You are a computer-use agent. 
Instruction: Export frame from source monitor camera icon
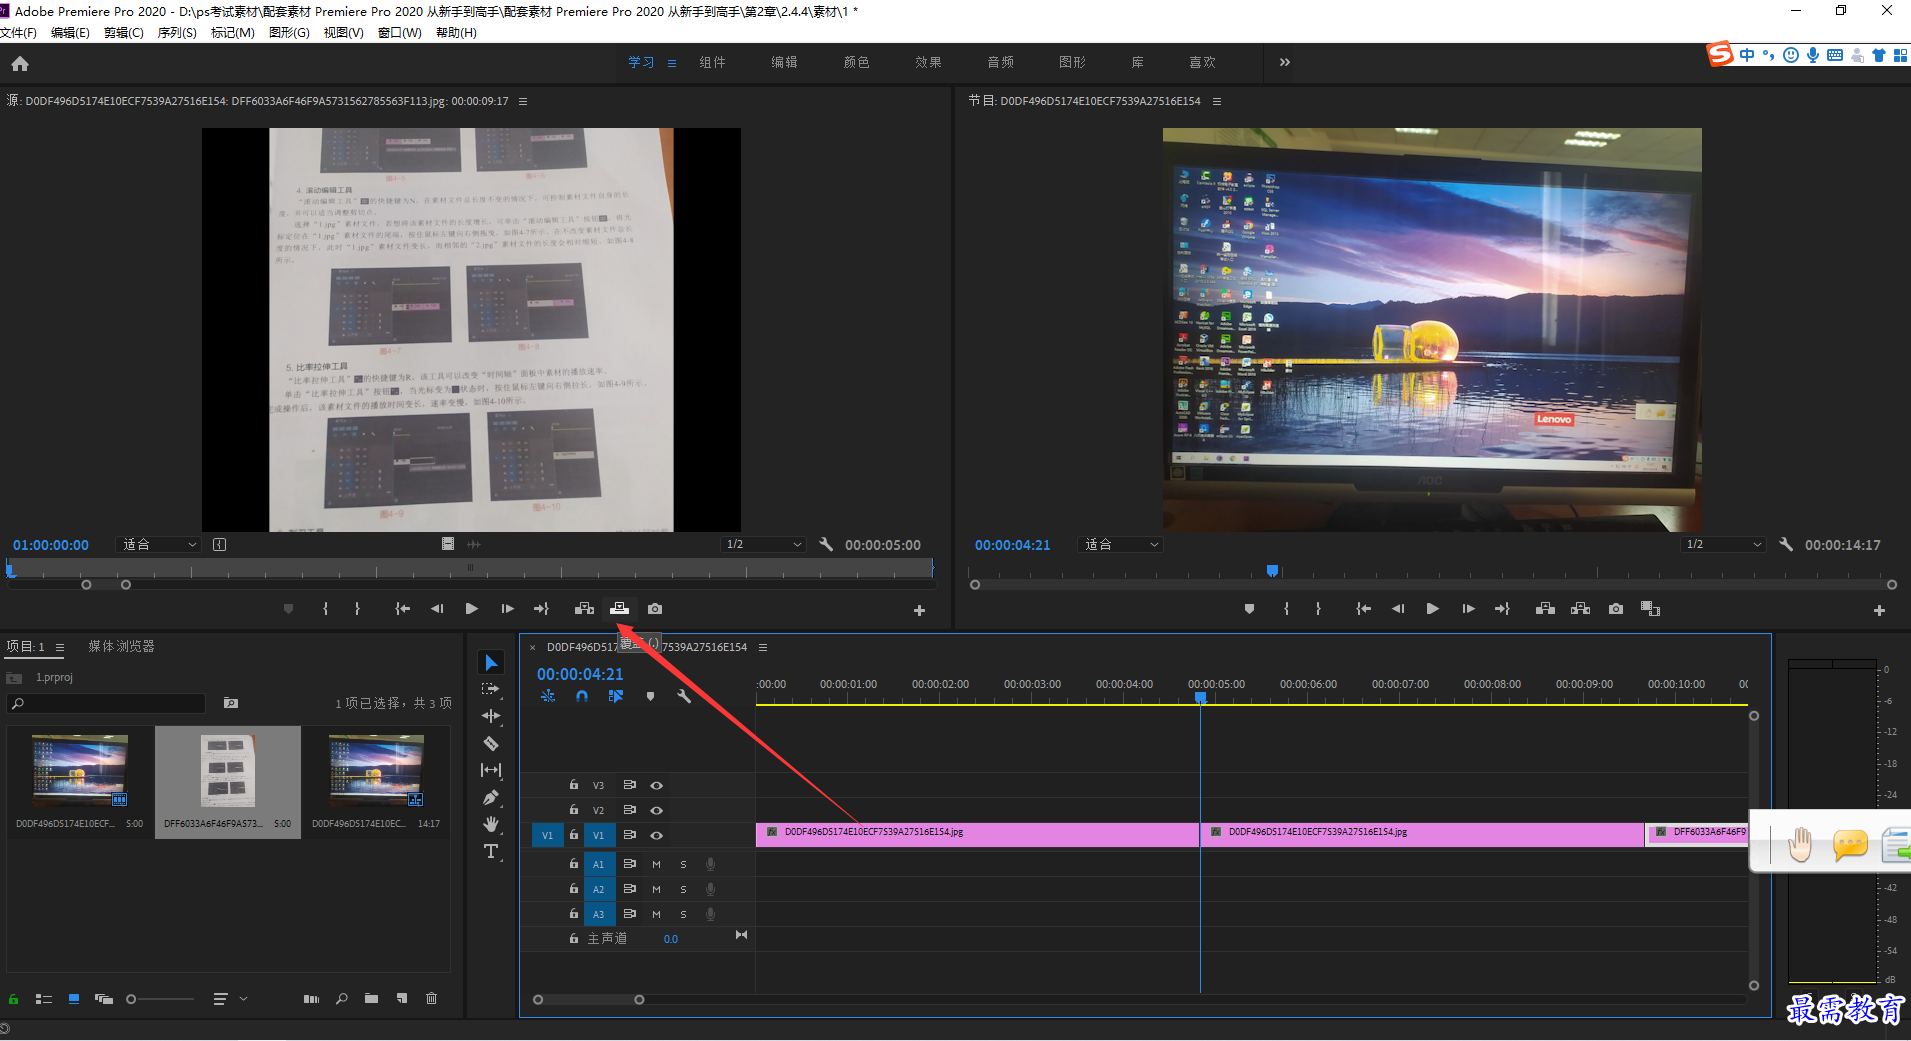(655, 608)
